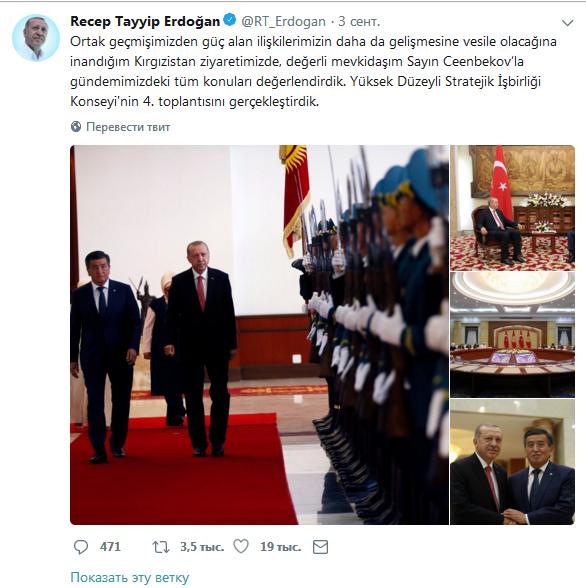Screen dimensions: 586x588
Task: Click the 19 тыс. likes count
Action: [x=280, y=547]
